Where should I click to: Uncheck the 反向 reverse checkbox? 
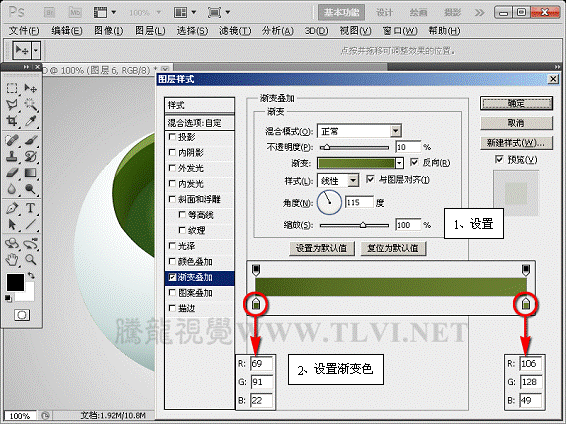[414, 162]
